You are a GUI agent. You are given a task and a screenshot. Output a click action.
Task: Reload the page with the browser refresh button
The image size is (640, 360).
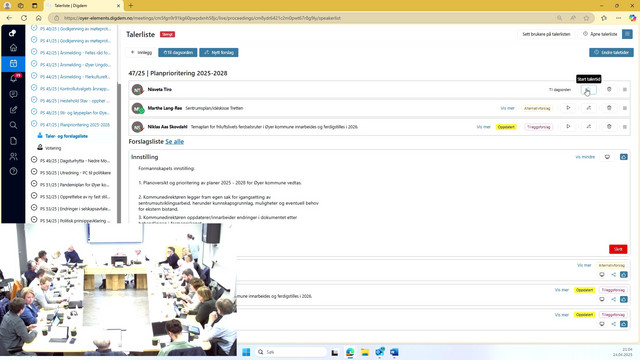coord(24,18)
